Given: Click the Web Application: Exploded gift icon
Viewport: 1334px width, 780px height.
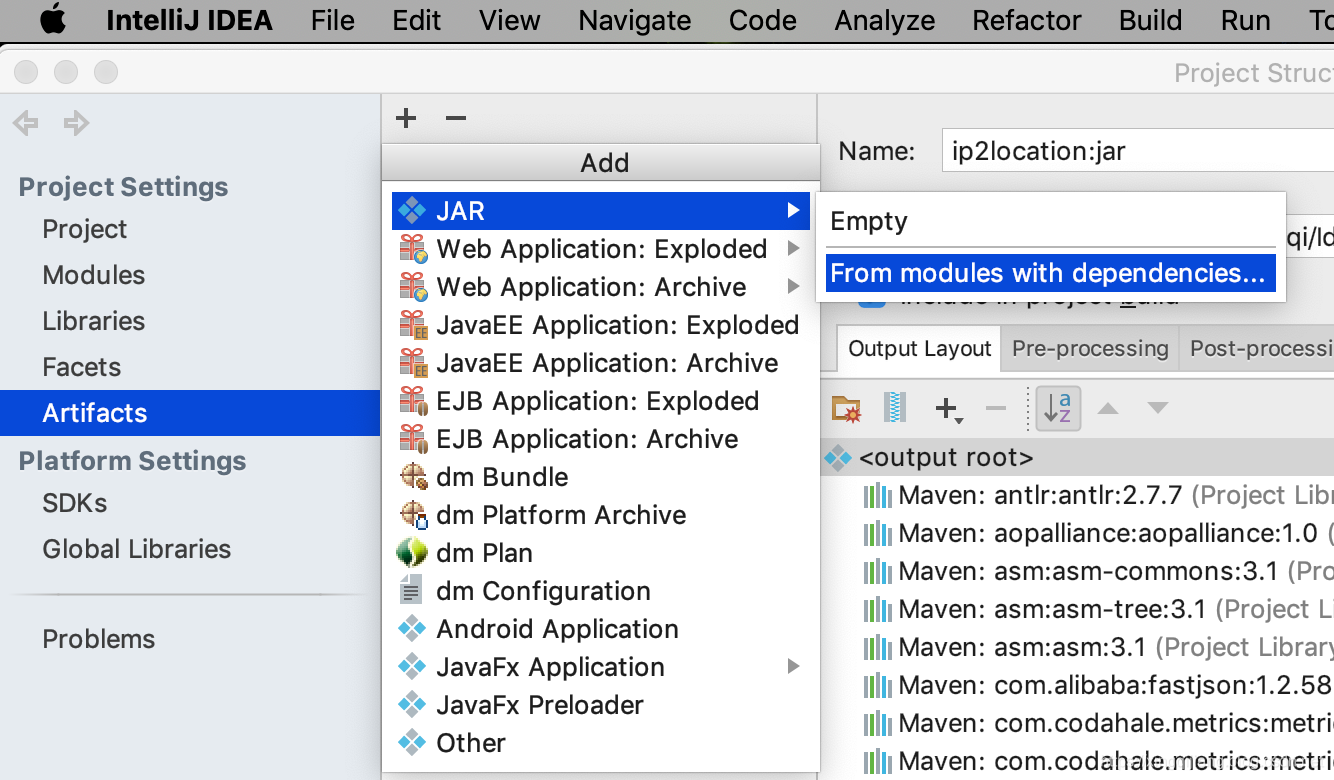Looking at the screenshot, I should [x=413, y=249].
